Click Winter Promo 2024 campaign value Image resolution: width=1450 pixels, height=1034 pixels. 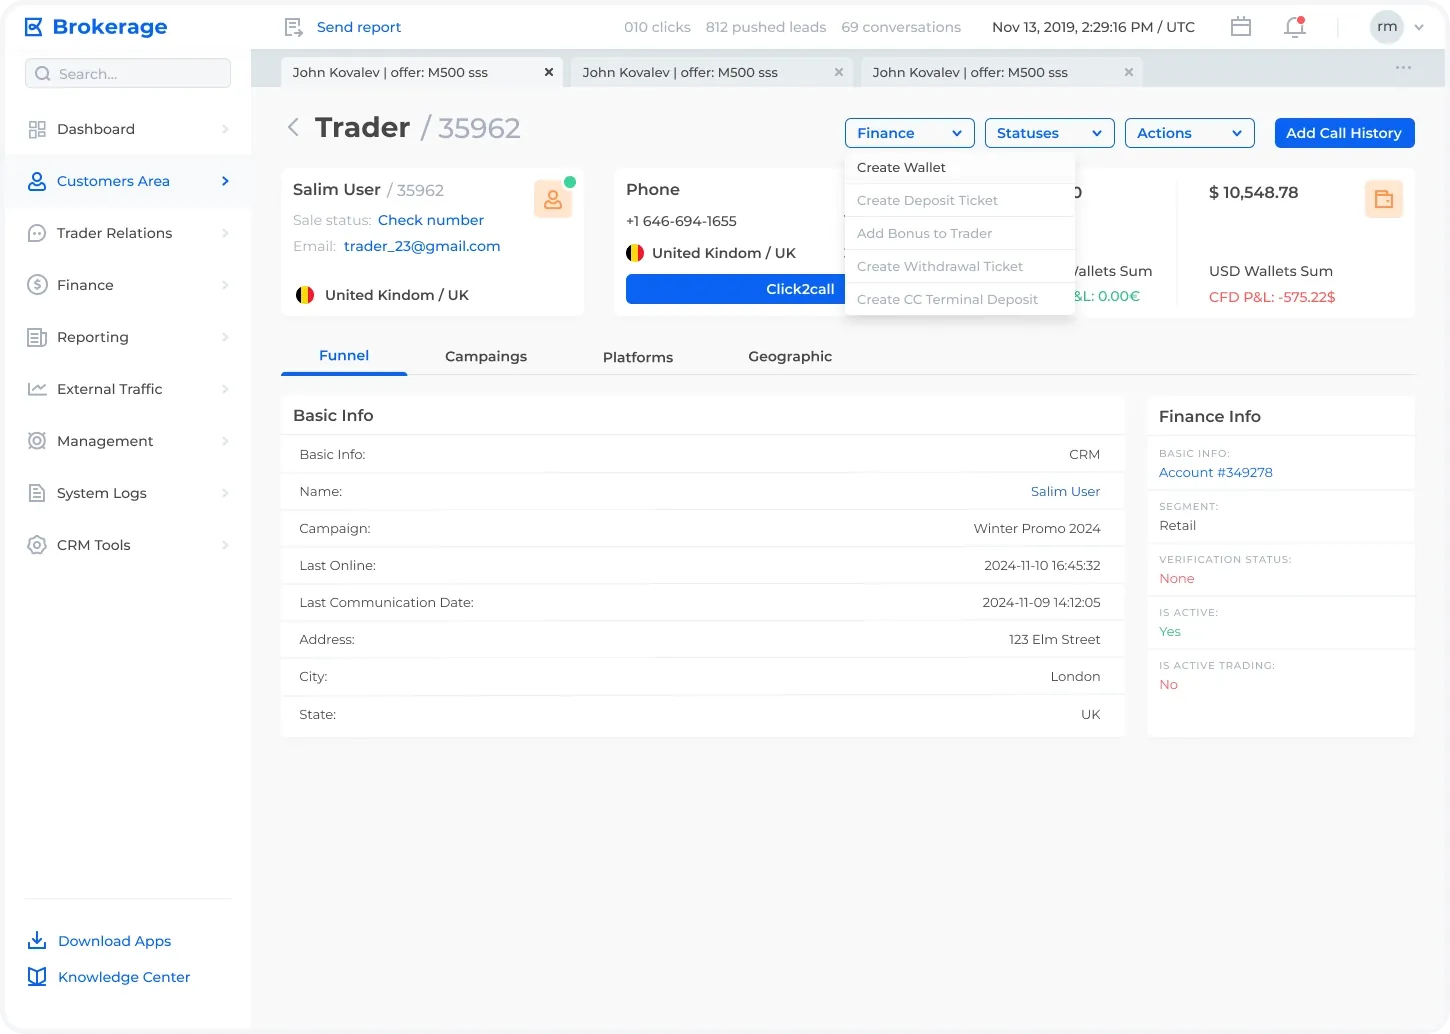(x=1037, y=528)
